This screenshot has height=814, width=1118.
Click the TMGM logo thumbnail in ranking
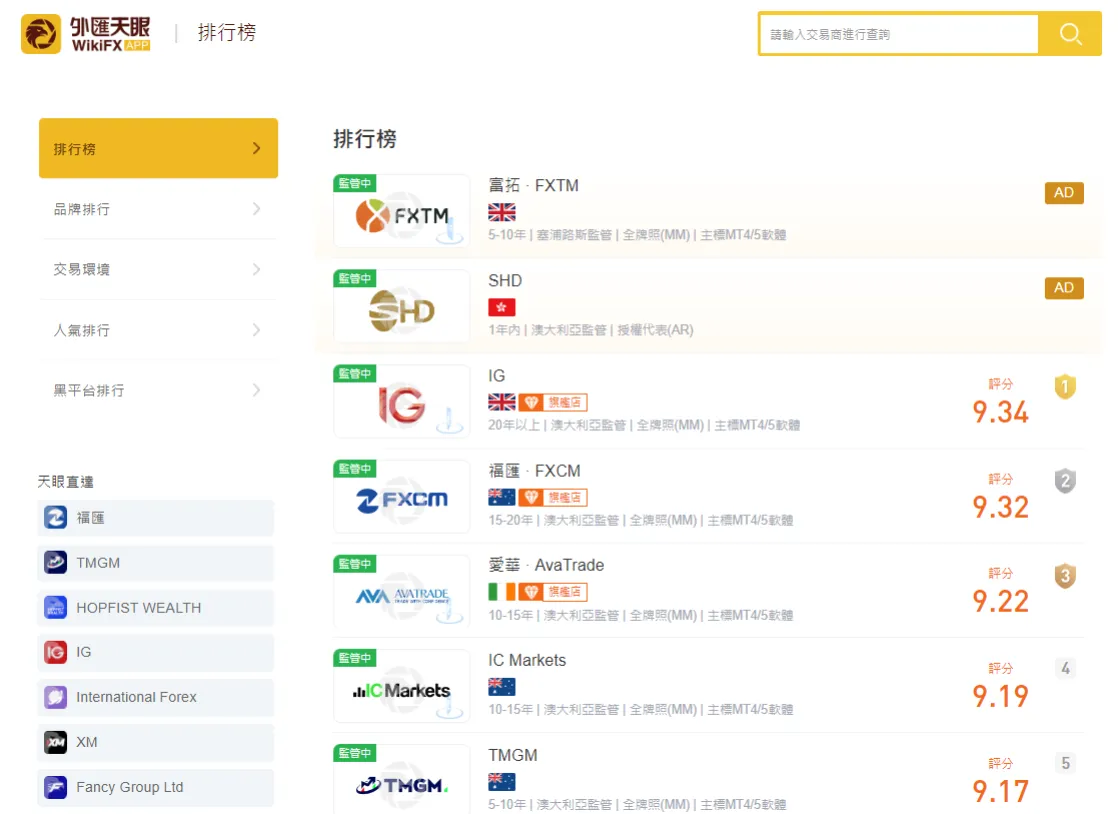pos(401,780)
